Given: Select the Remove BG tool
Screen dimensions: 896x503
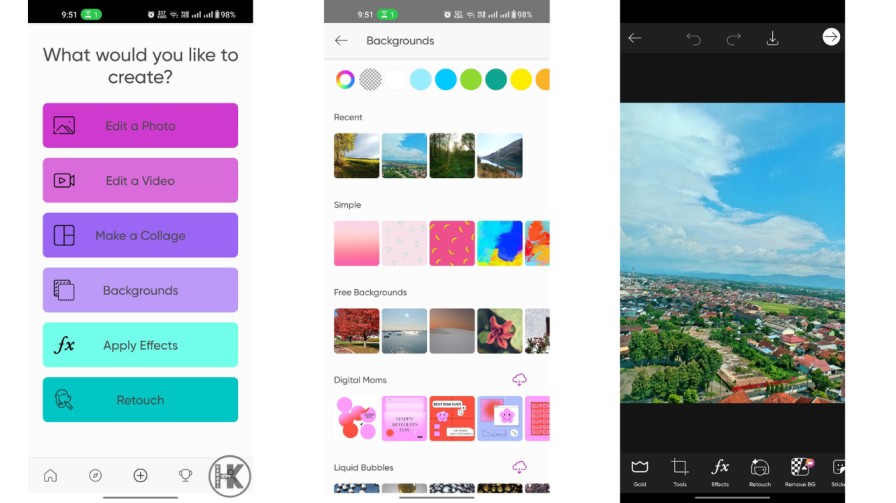Looking at the screenshot, I should point(800,472).
